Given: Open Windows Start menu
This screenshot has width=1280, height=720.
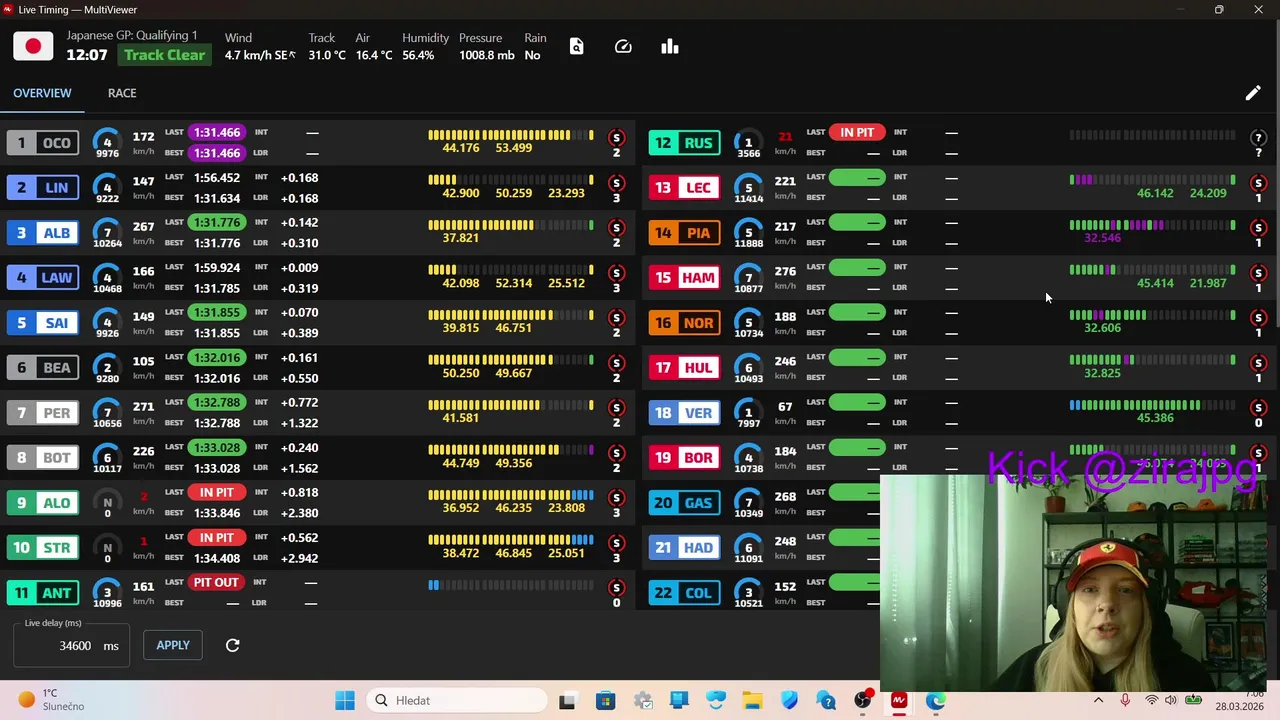Looking at the screenshot, I should coord(345,700).
